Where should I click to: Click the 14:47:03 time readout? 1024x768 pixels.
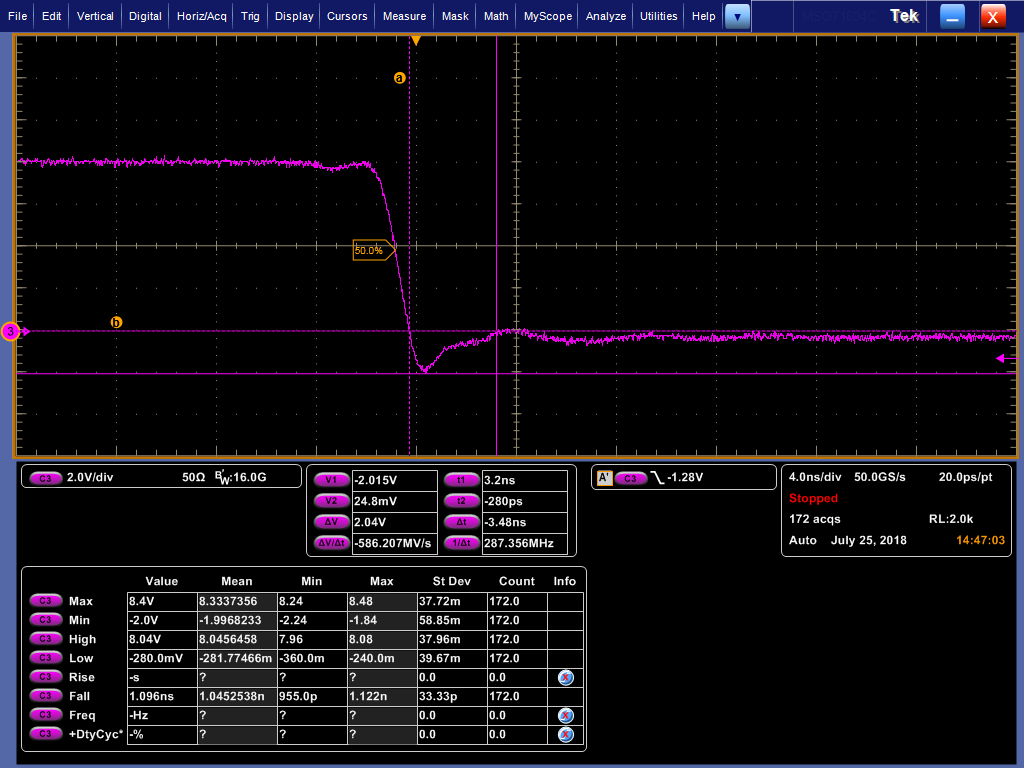tap(980, 540)
